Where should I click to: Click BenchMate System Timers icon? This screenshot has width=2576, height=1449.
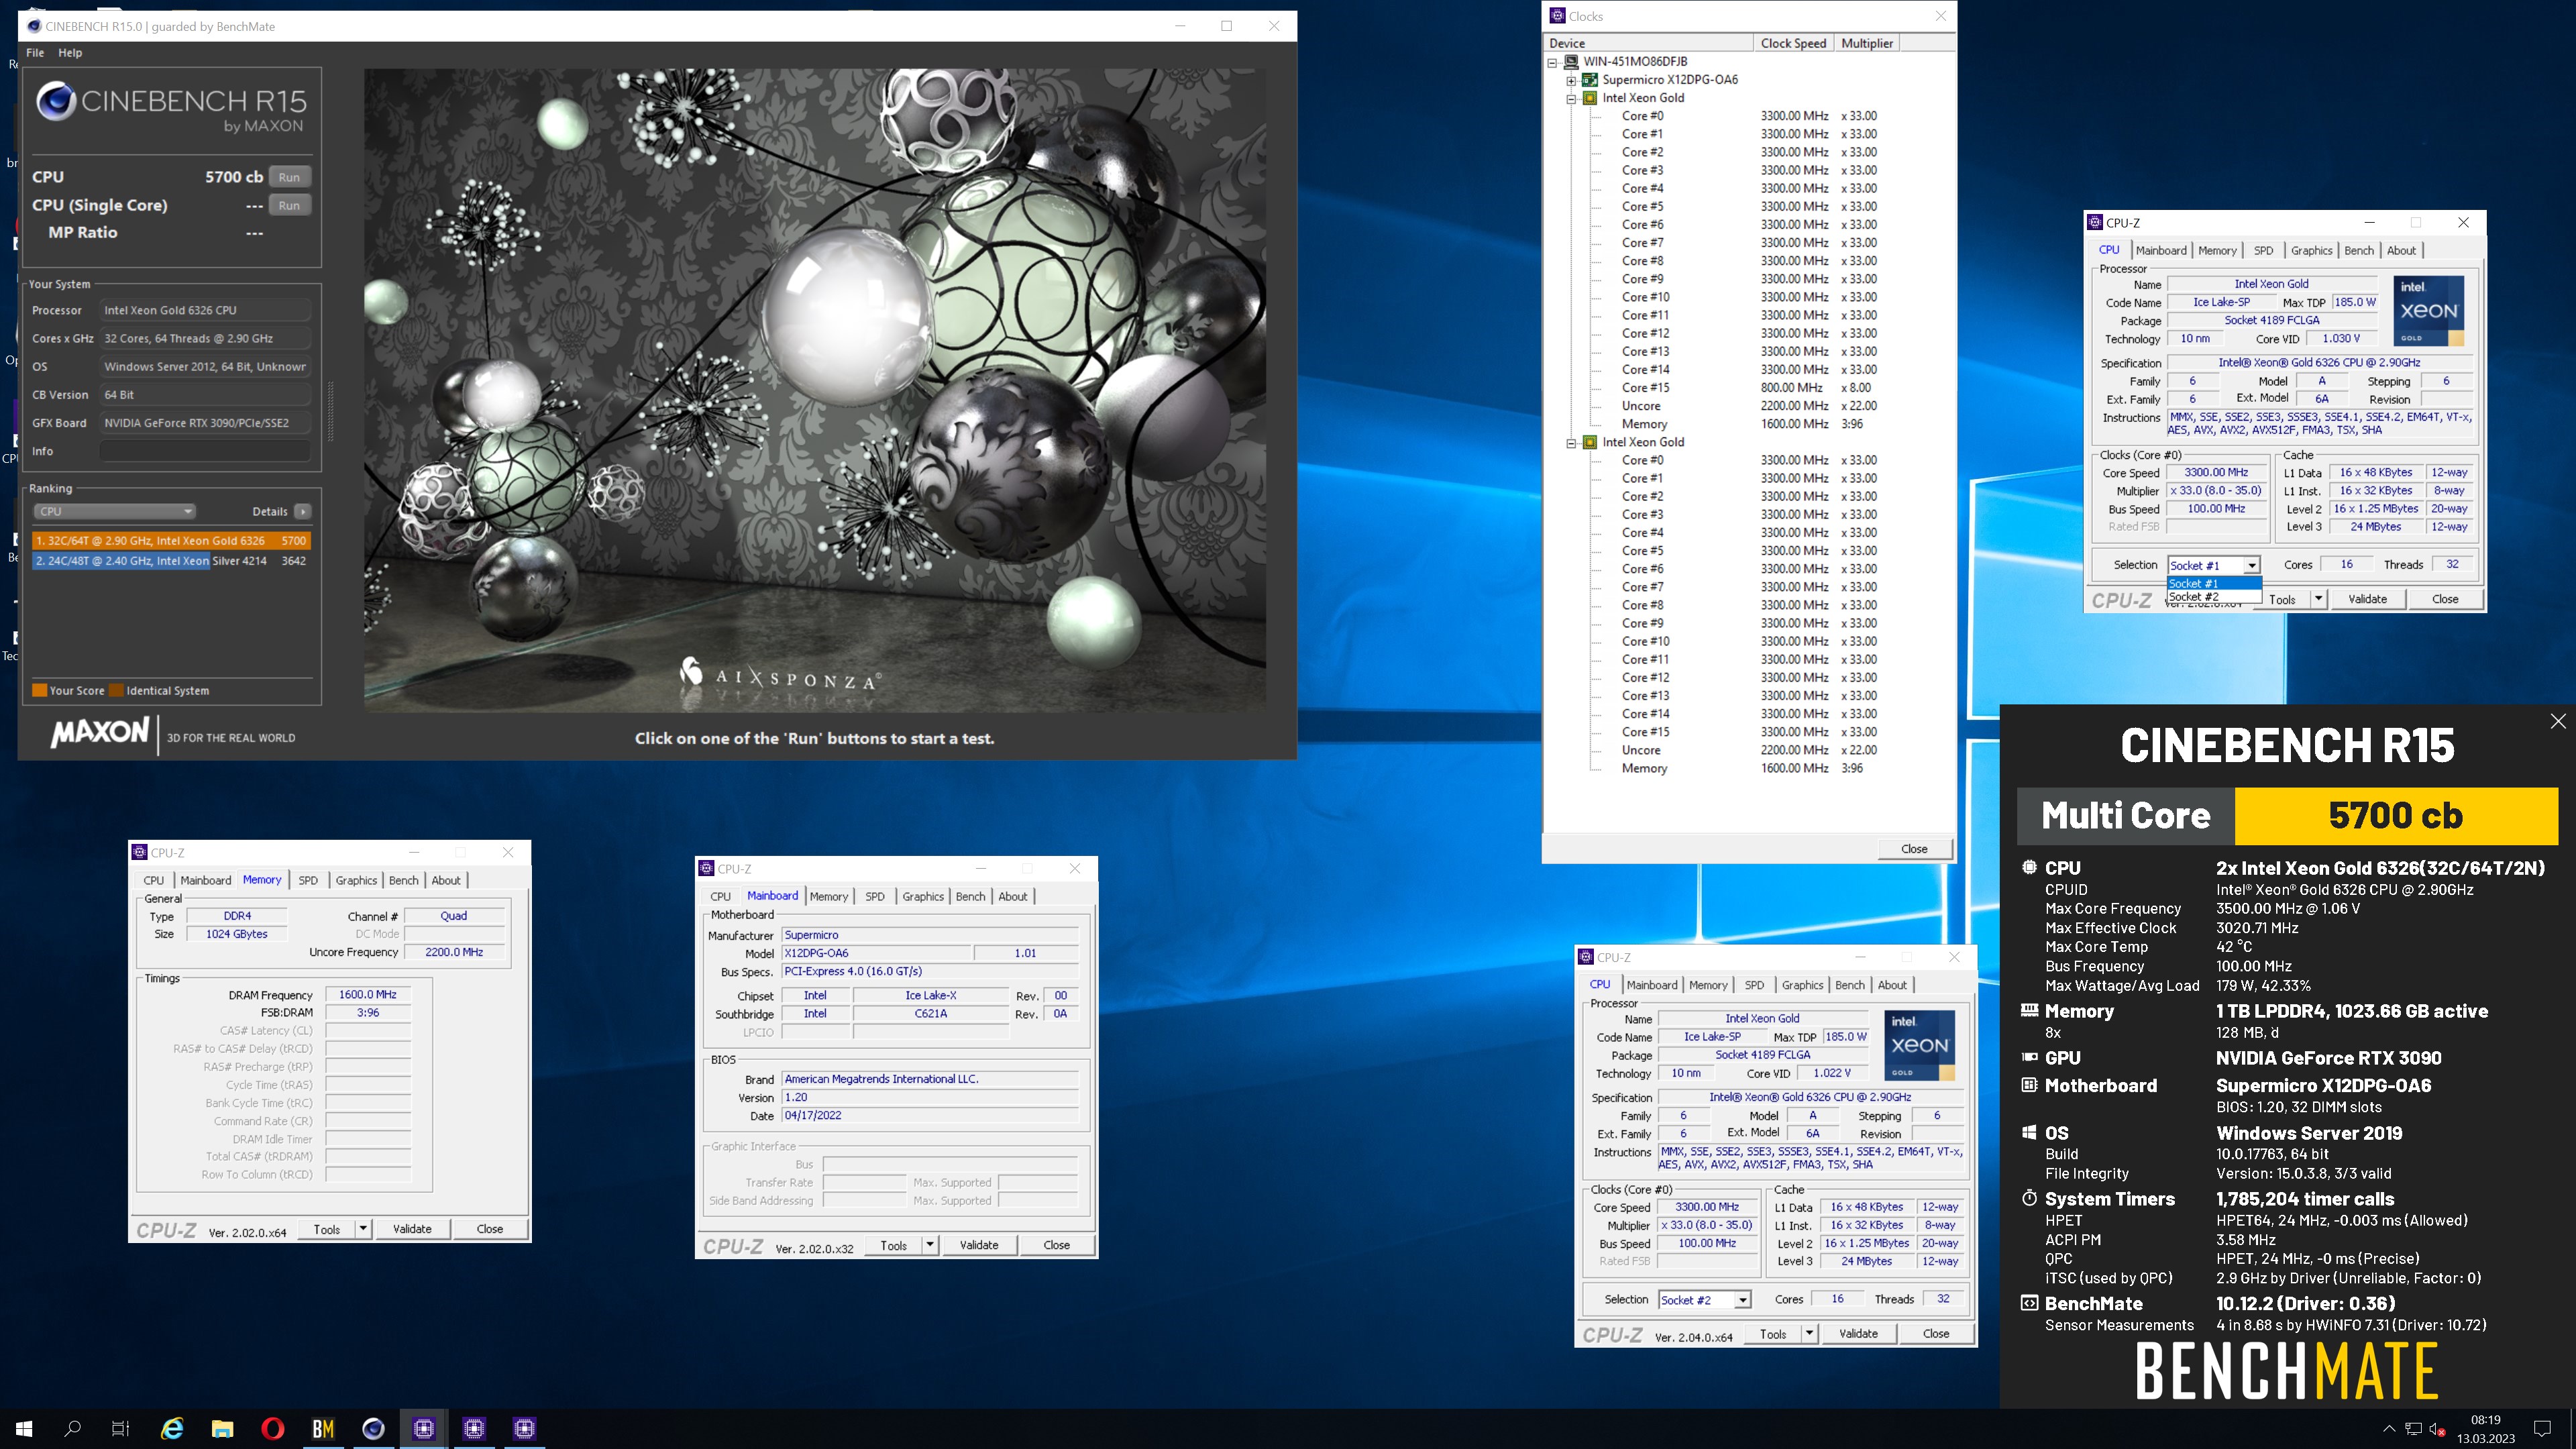[x=2029, y=1198]
